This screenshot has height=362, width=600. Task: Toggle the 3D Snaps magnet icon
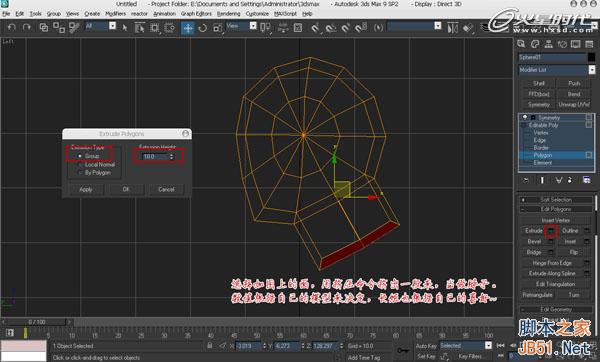pos(316,28)
